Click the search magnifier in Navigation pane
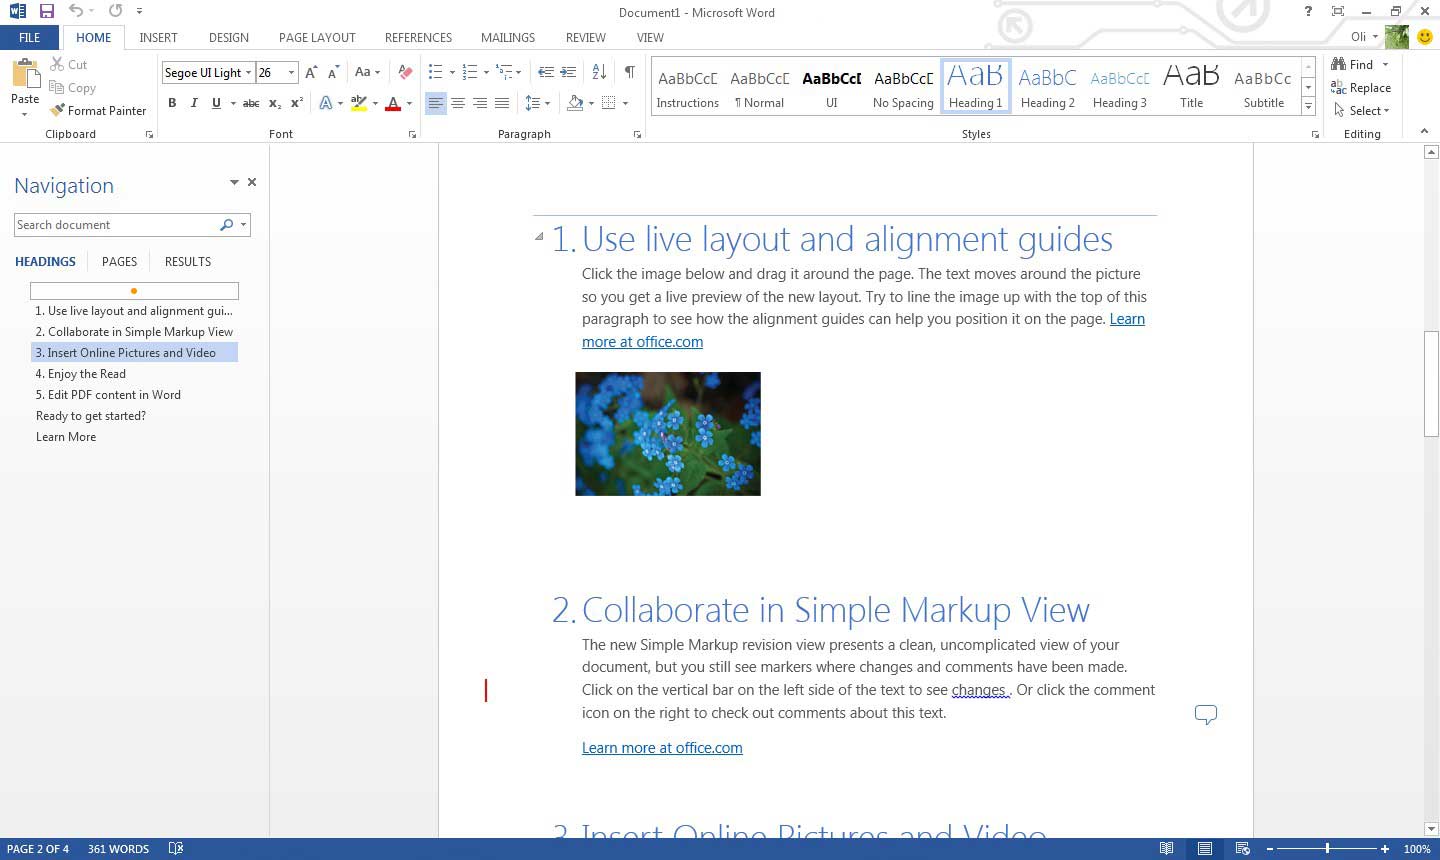The image size is (1440, 860). pos(226,225)
